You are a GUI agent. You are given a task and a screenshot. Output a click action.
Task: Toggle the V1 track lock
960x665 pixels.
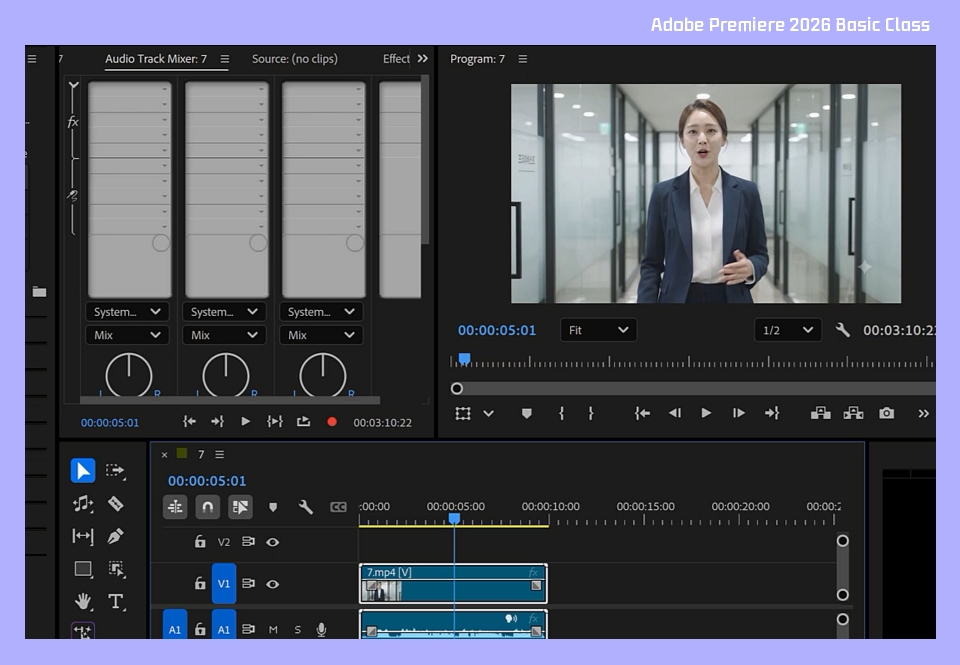[200, 584]
